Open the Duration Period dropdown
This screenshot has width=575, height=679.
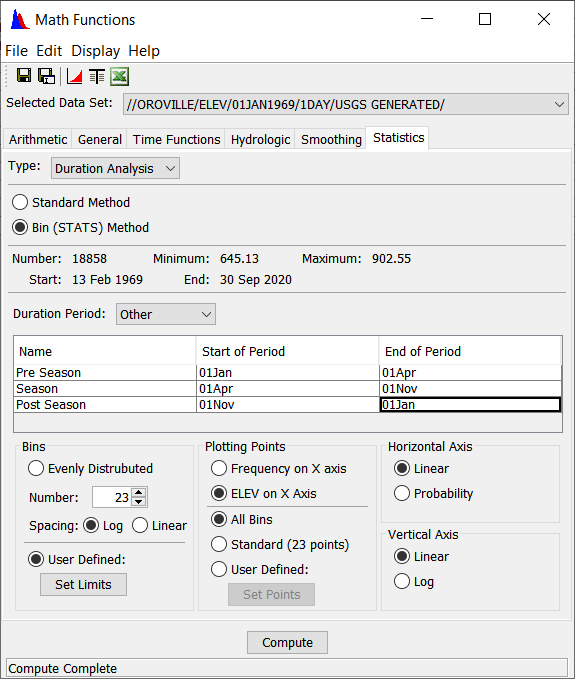pos(166,314)
